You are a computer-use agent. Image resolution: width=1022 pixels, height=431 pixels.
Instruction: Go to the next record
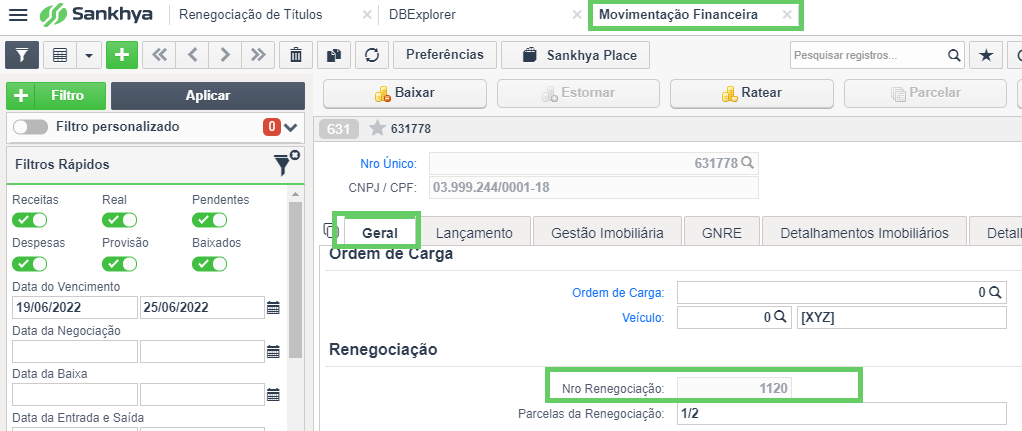tap(225, 55)
